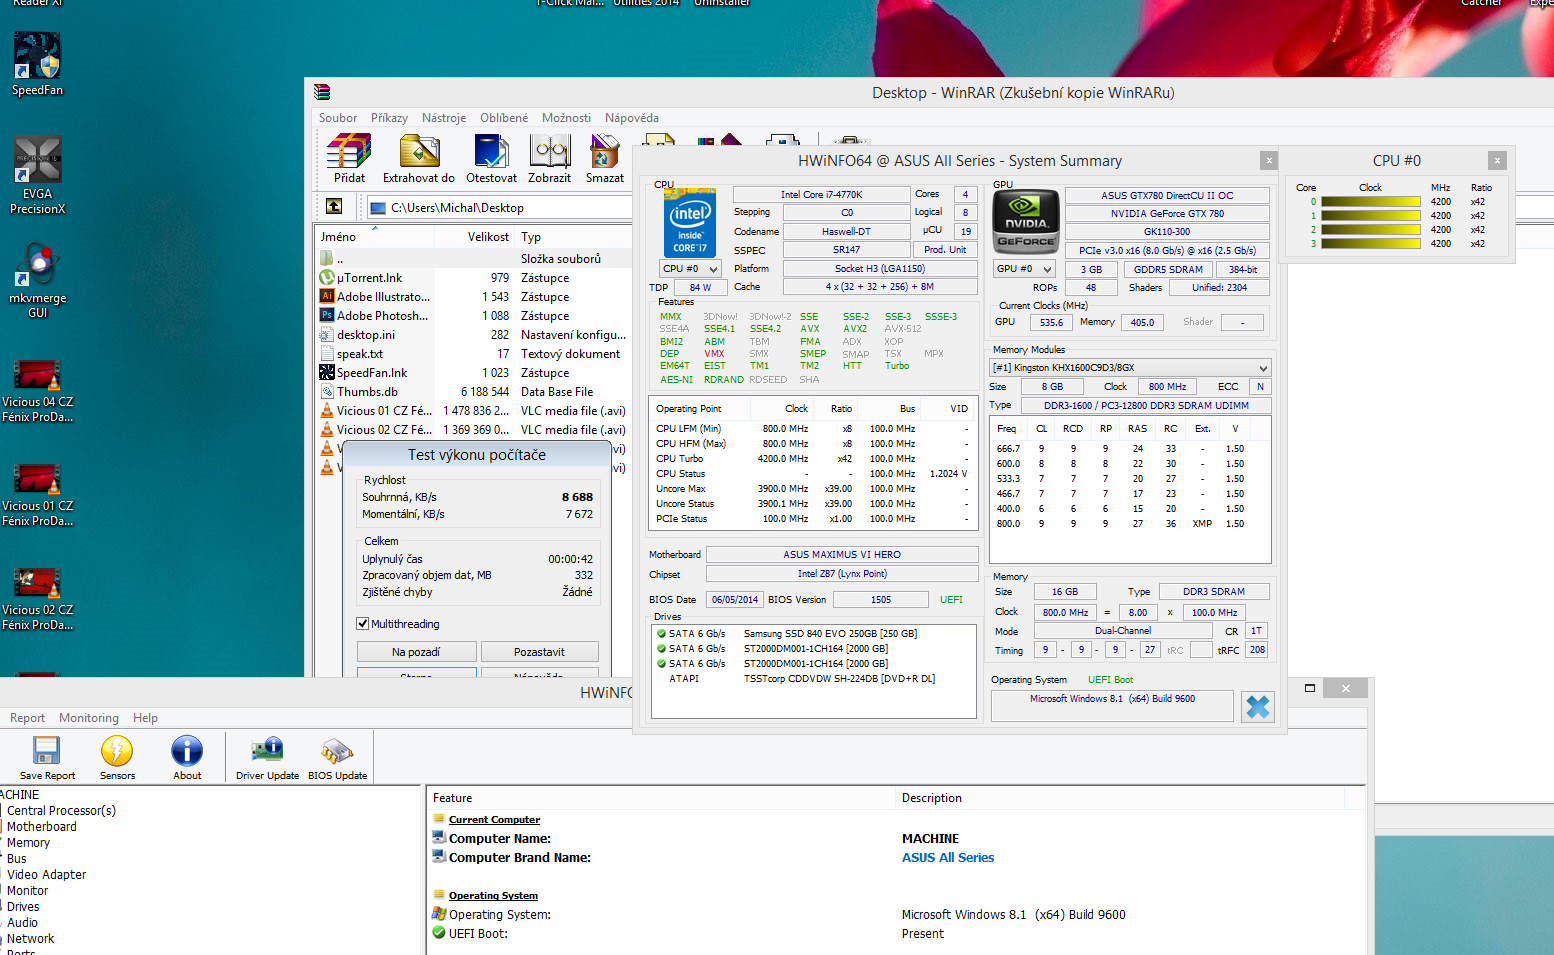The width and height of the screenshot is (1554, 955).
Task: Click the Feature column header in HWiNFO
Action: 660,798
